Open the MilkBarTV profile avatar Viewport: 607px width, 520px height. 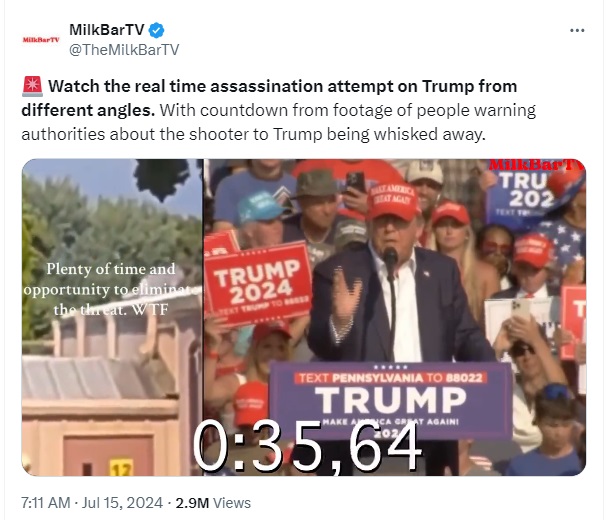coord(41,39)
